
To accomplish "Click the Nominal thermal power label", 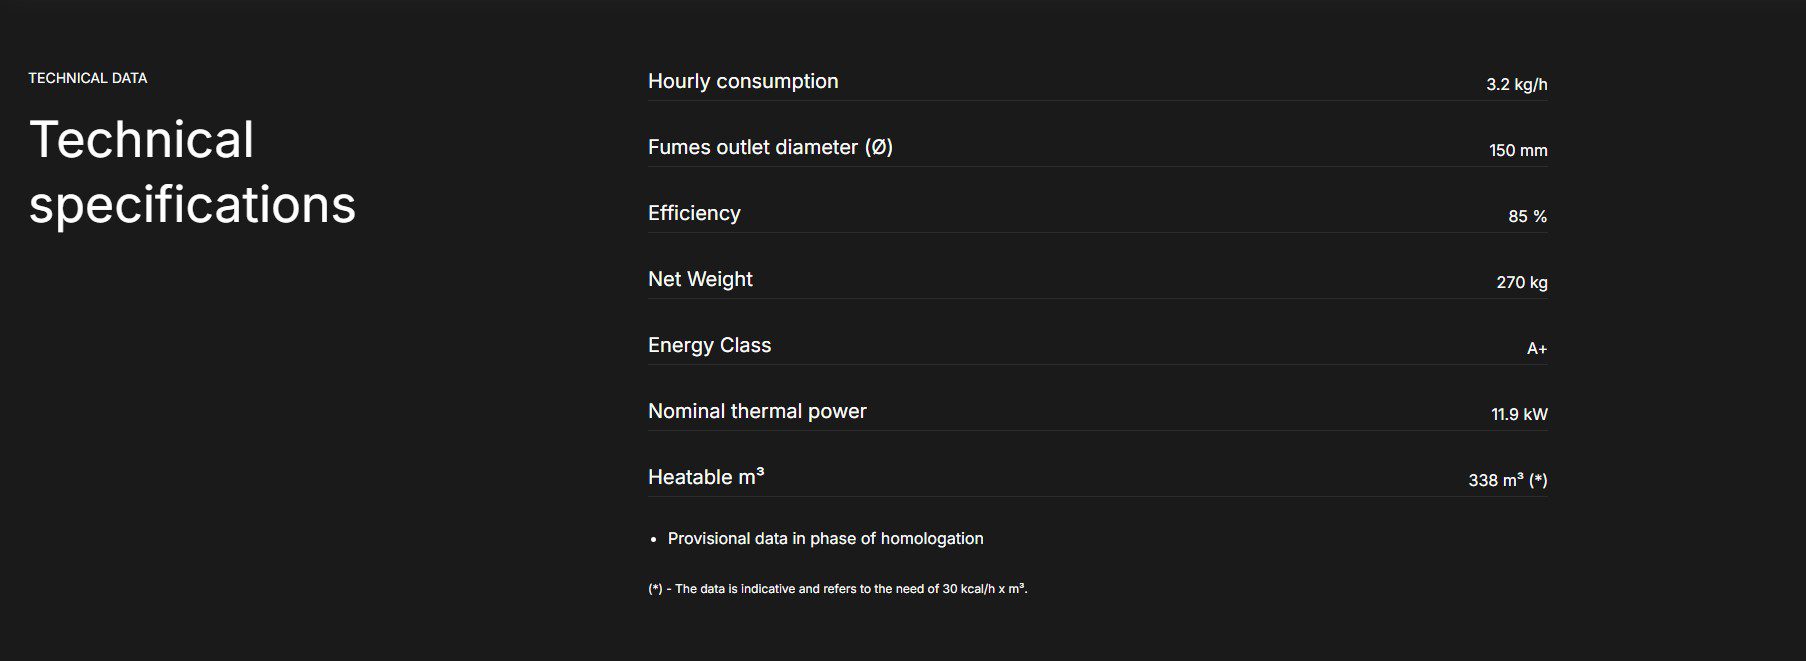I will coord(757,412).
